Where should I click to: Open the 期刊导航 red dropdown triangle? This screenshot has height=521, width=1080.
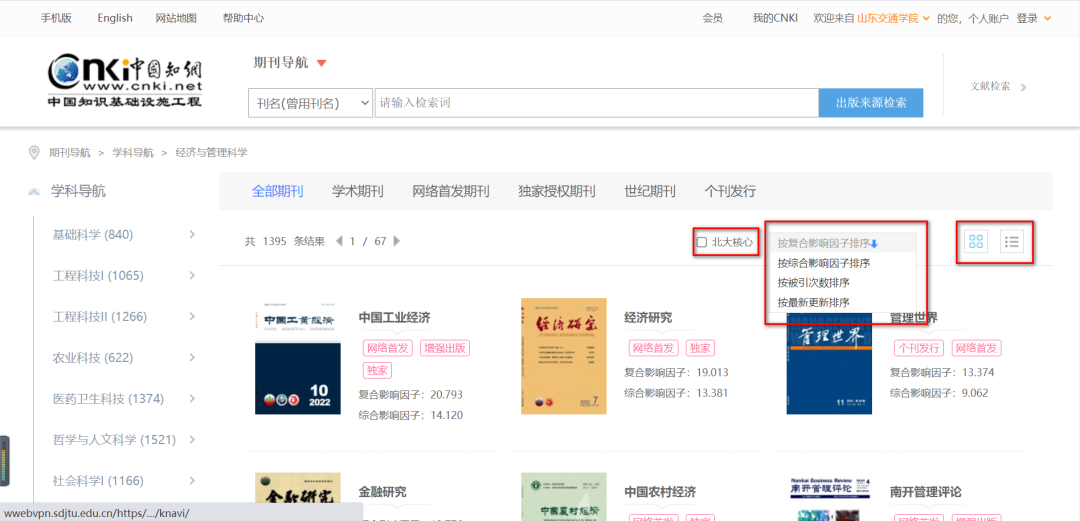[321, 63]
